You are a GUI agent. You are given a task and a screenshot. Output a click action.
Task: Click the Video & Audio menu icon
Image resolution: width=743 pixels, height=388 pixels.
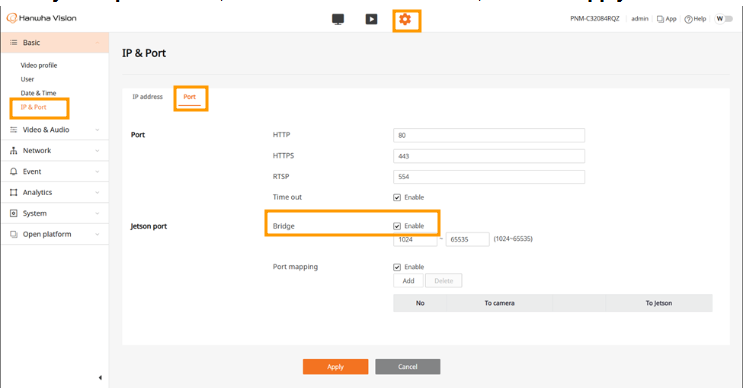14,130
